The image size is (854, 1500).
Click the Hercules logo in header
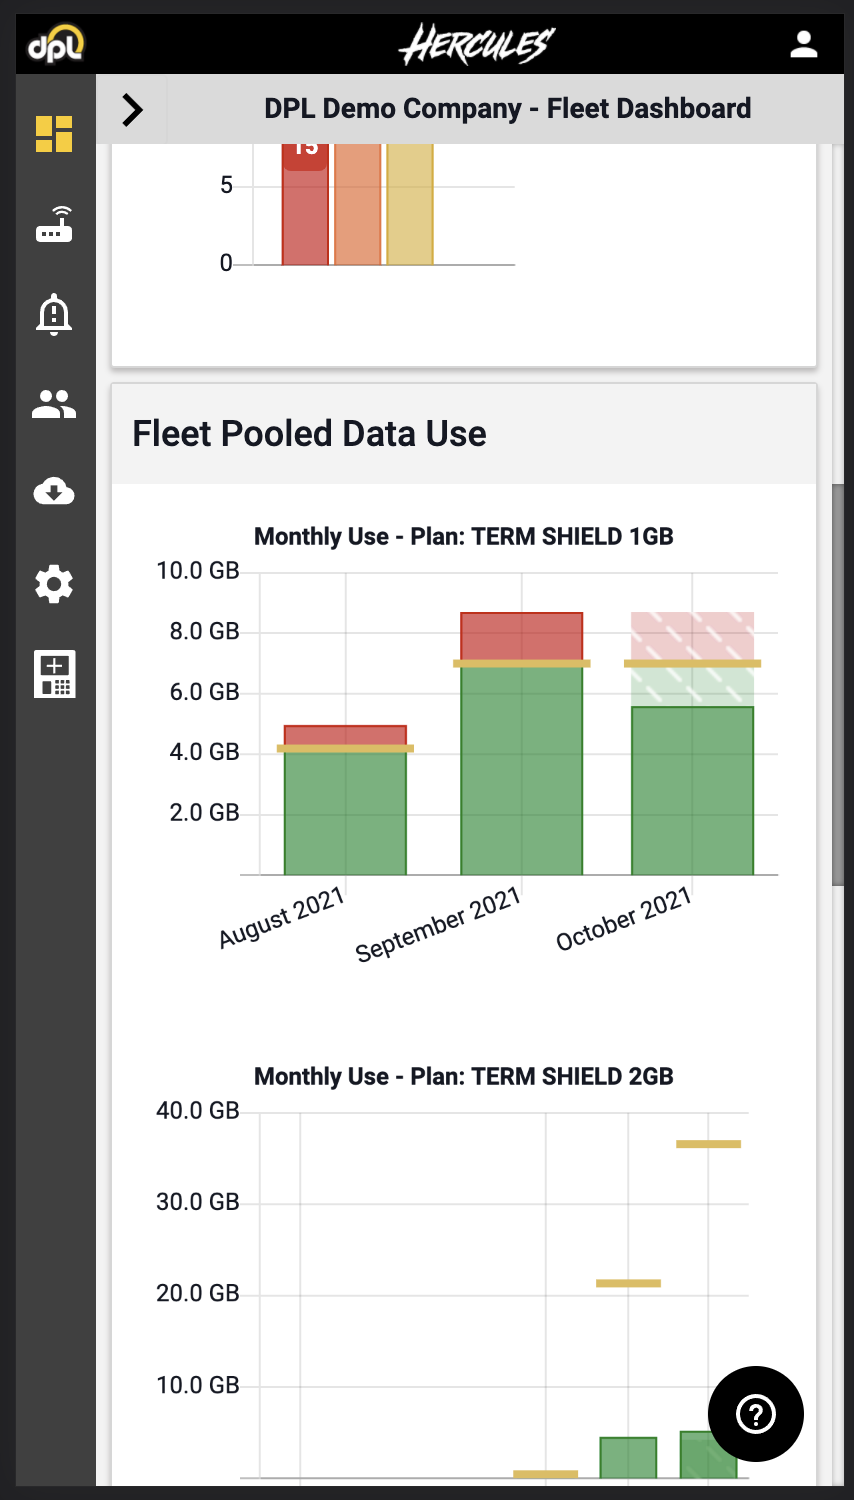477,45
